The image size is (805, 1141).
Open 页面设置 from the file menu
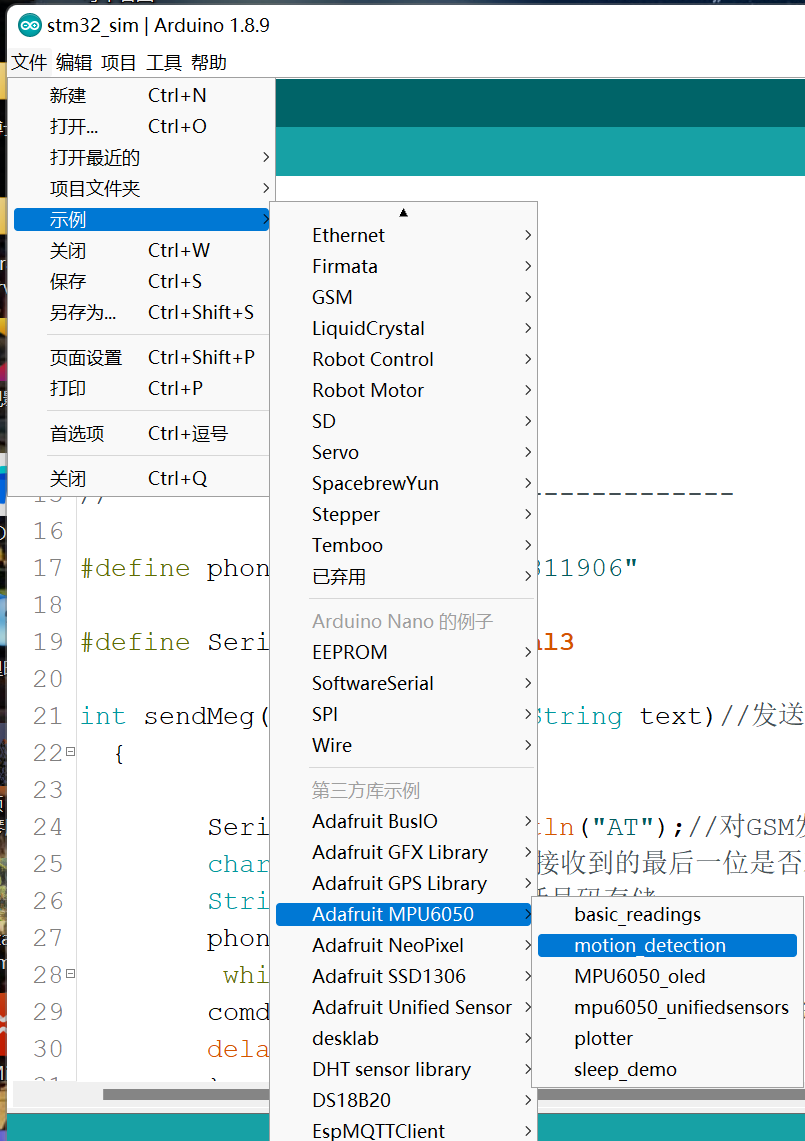tap(141, 357)
